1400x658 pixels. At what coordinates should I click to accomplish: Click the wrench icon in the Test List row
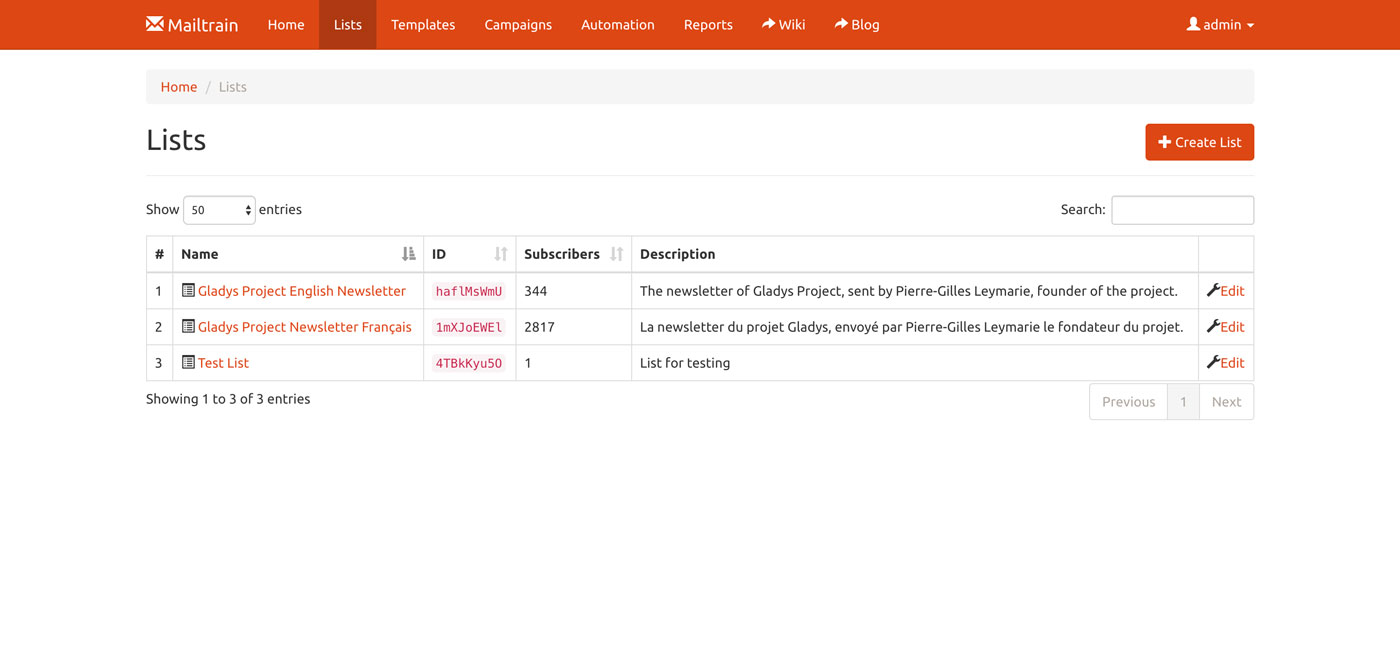click(x=1213, y=362)
